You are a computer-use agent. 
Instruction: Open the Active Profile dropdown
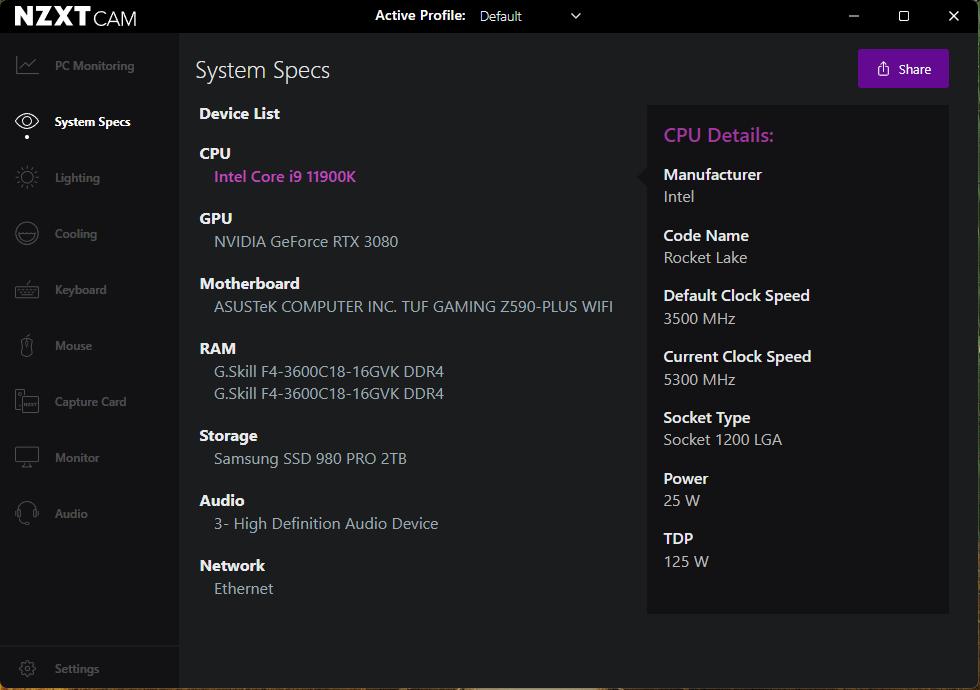coord(530,16)
